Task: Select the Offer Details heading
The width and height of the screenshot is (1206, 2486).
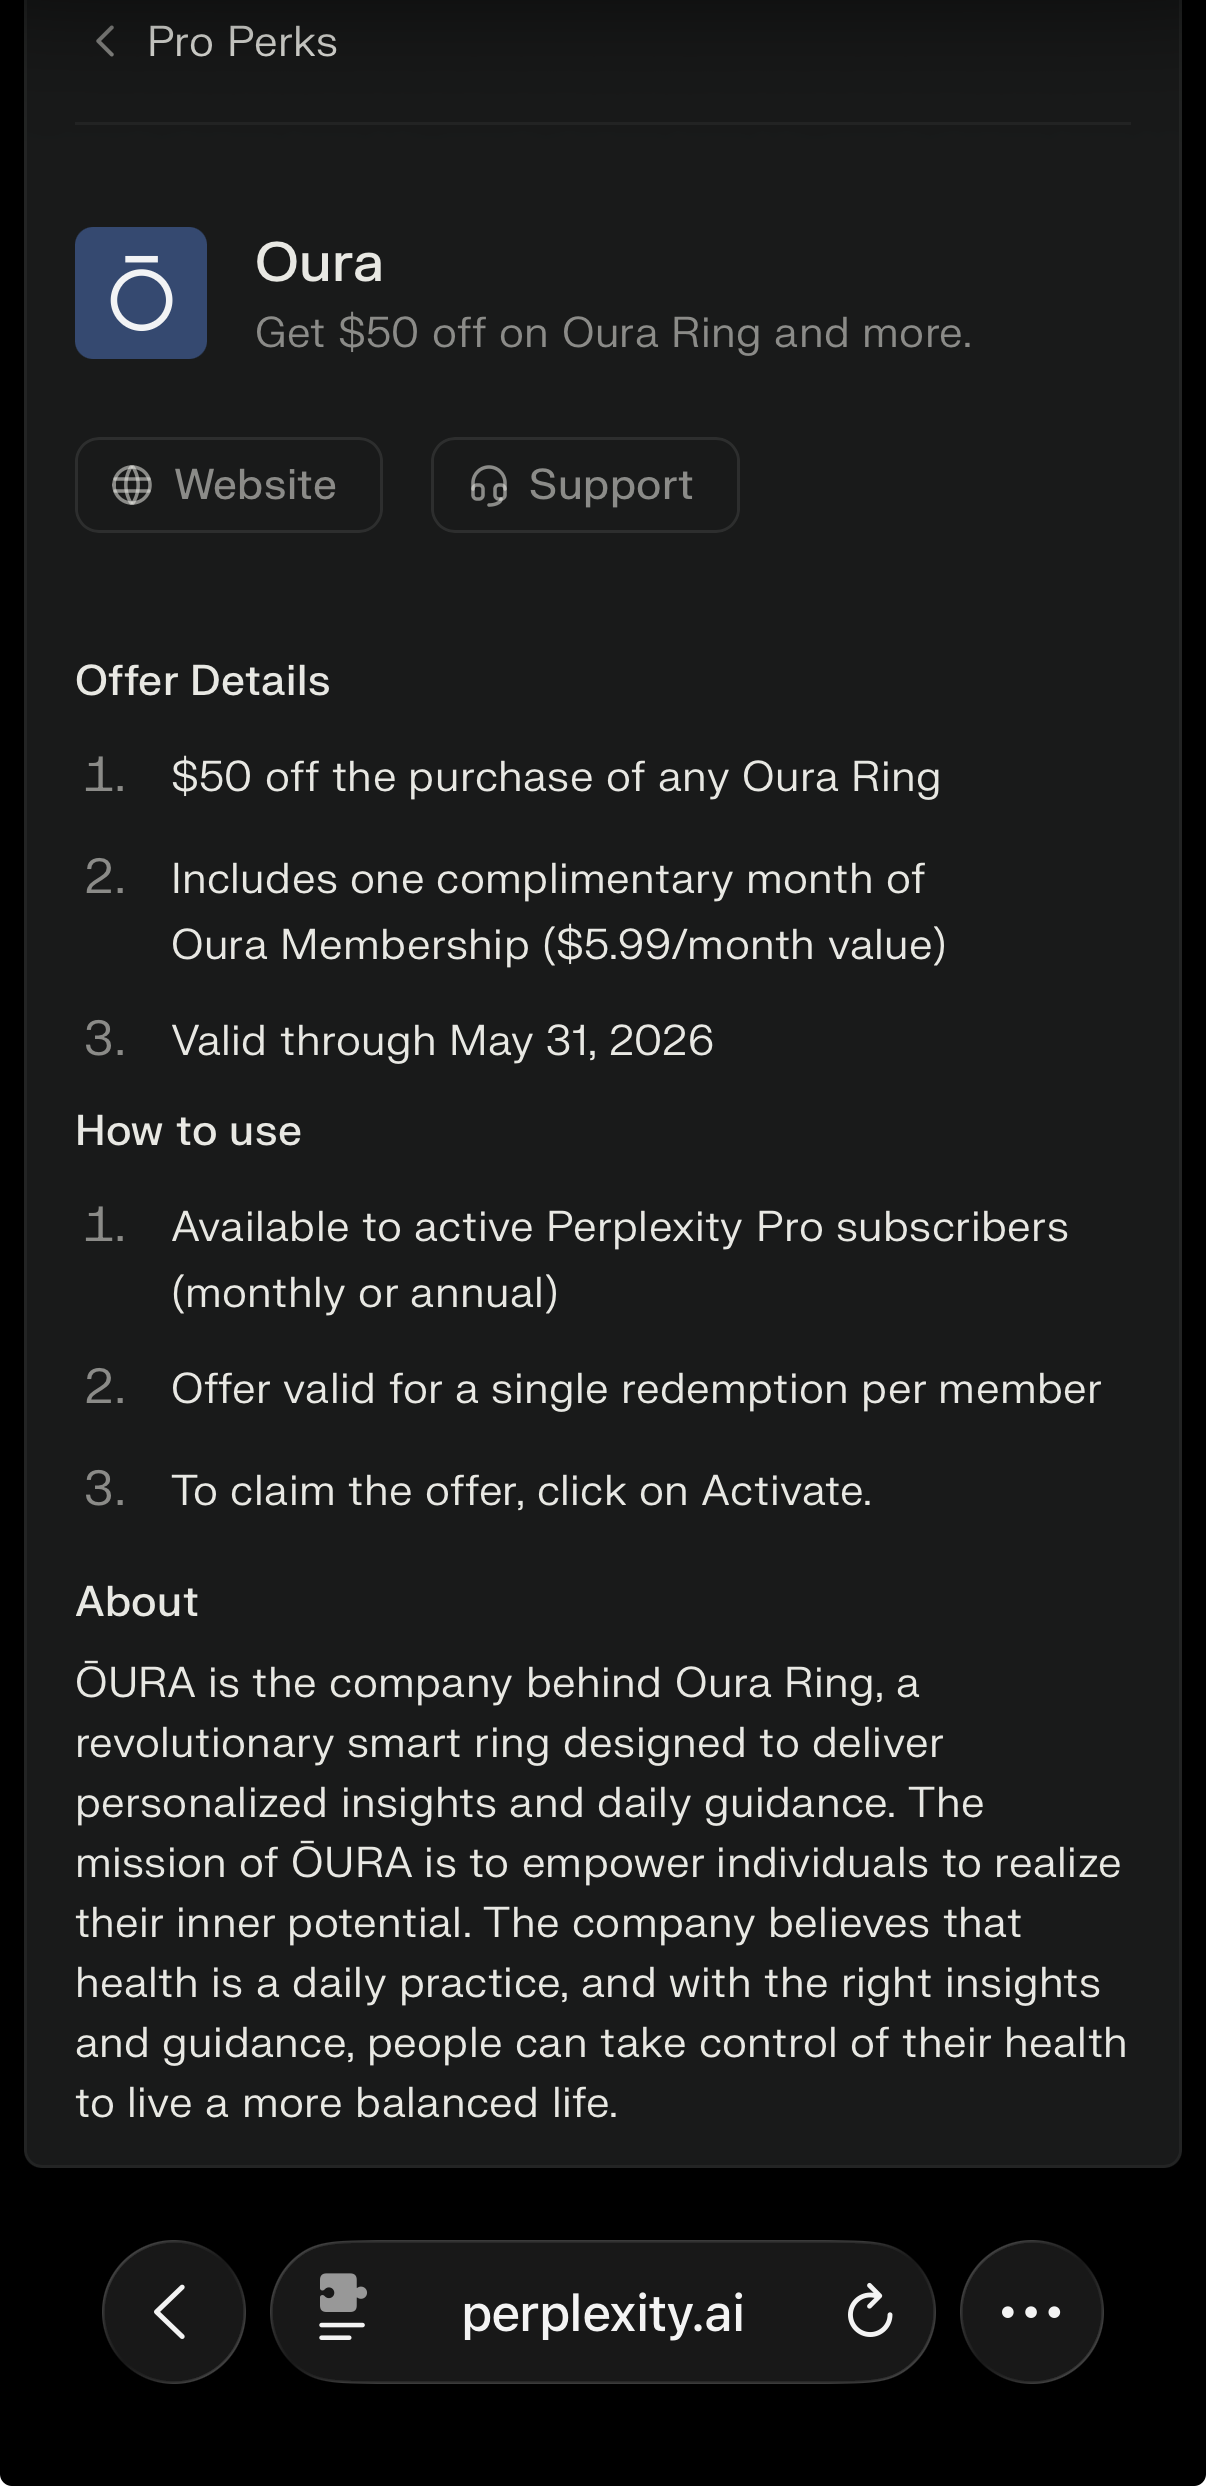Action: (203, 681)
